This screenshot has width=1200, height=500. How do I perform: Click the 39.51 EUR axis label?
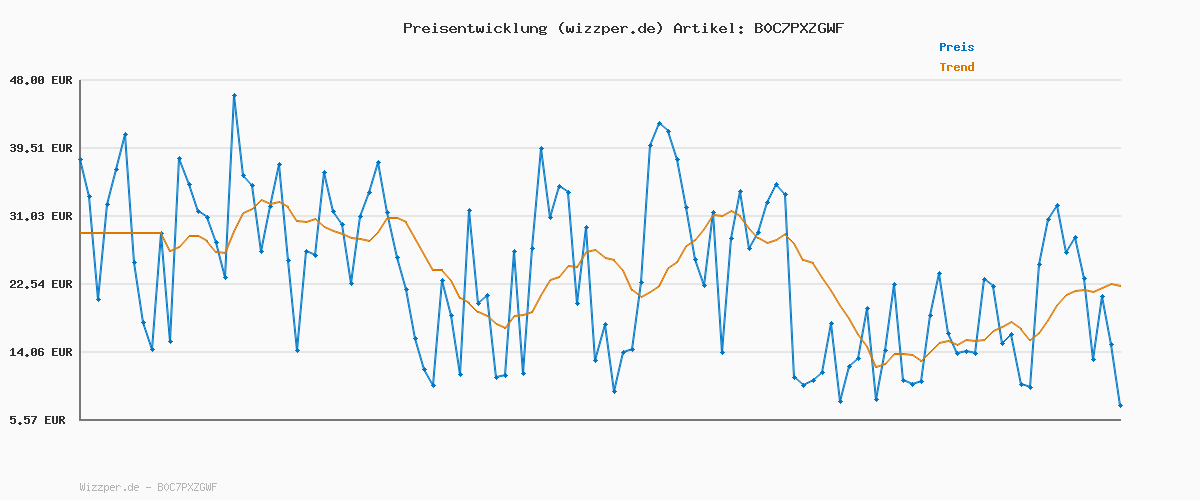coord(40,148)
